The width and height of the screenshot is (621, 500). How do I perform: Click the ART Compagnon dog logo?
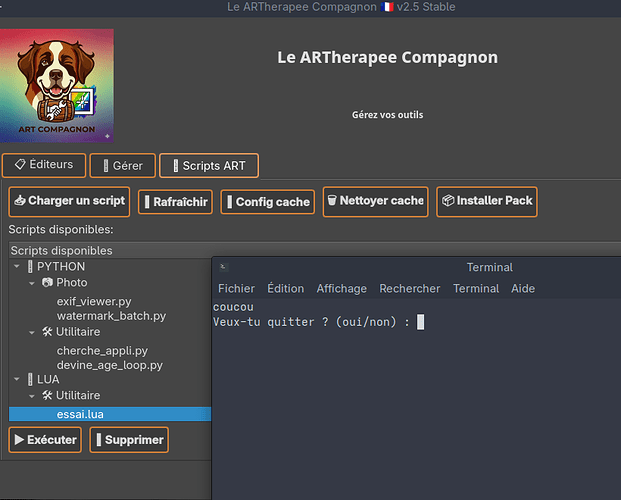tap(57, 86)
